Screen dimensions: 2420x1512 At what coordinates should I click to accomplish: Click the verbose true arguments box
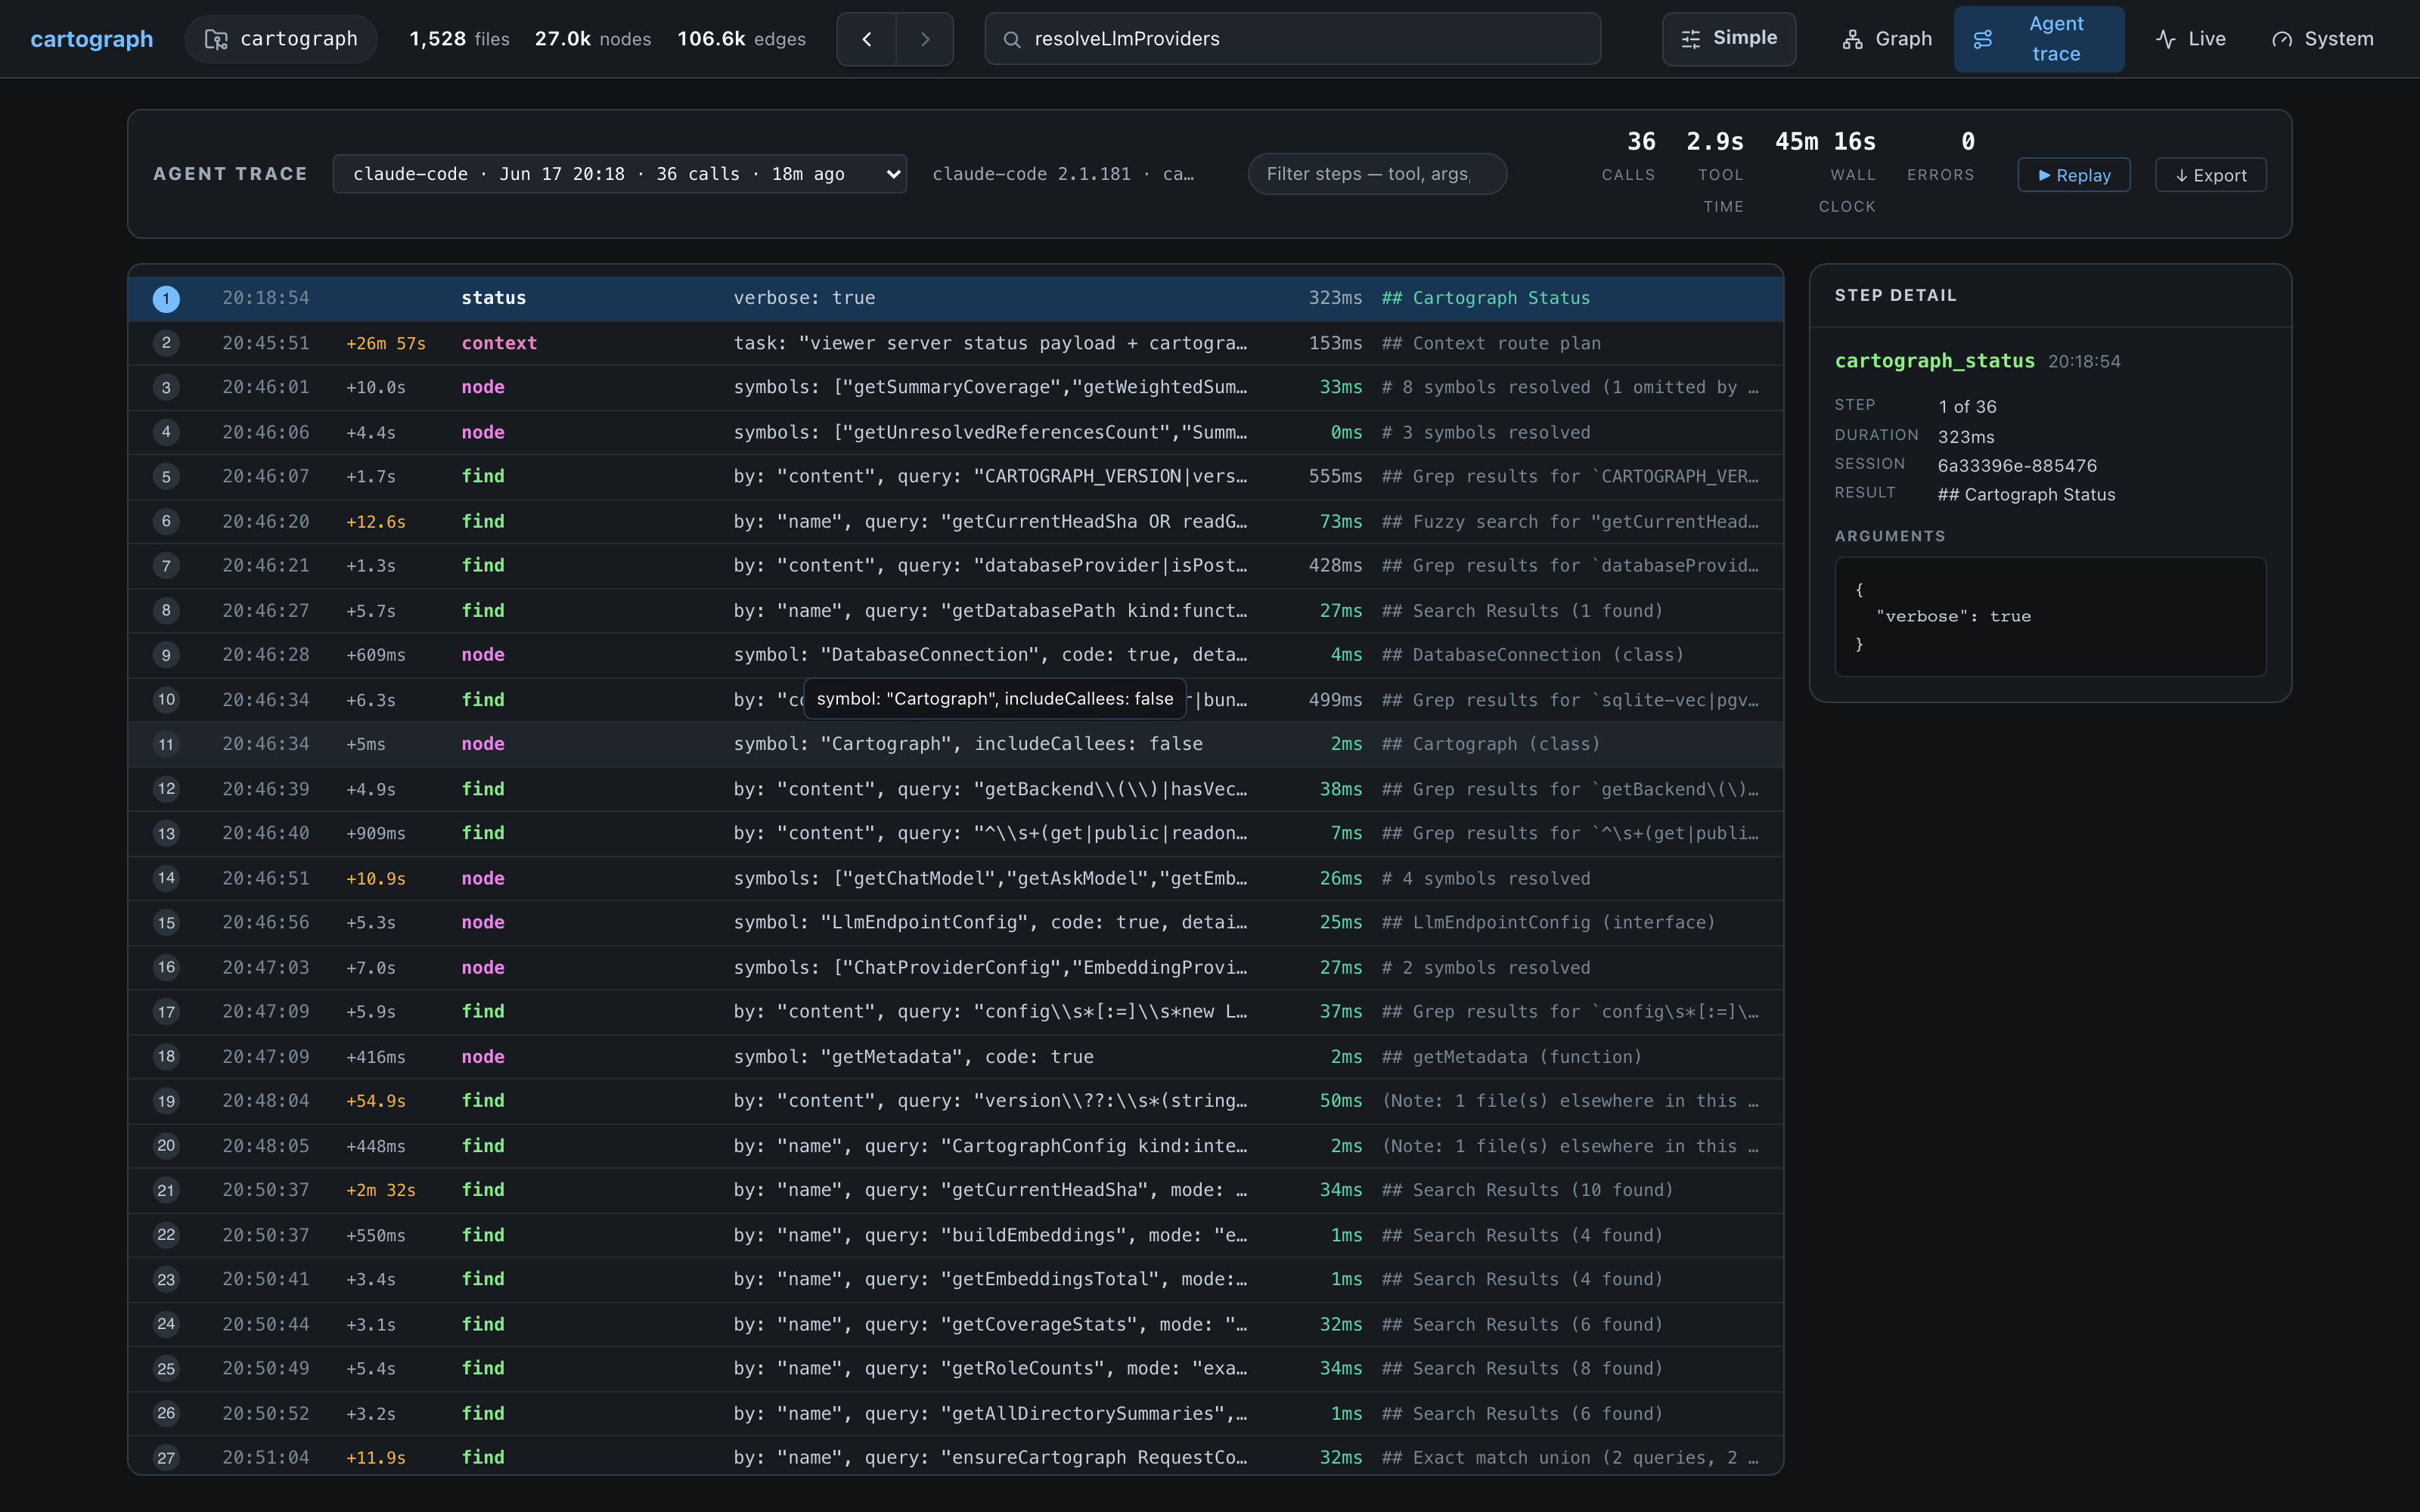(x=2050, y=617)
